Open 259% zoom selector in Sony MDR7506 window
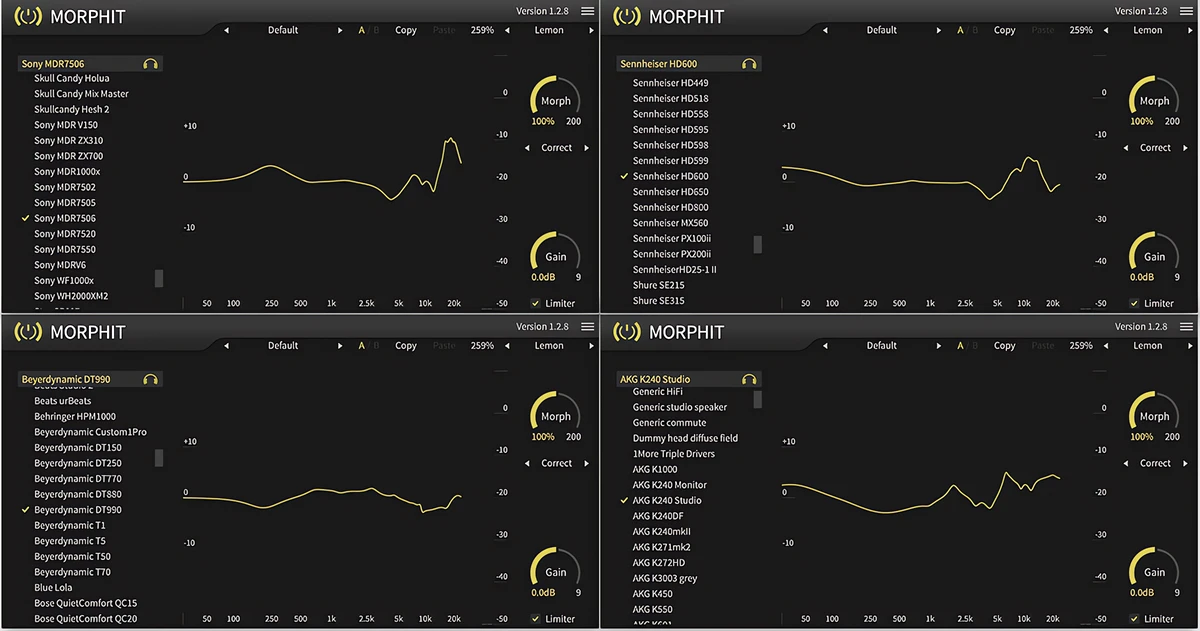Image resolution: width=1200 pixels, height=631 pixels. click(482, 31)
